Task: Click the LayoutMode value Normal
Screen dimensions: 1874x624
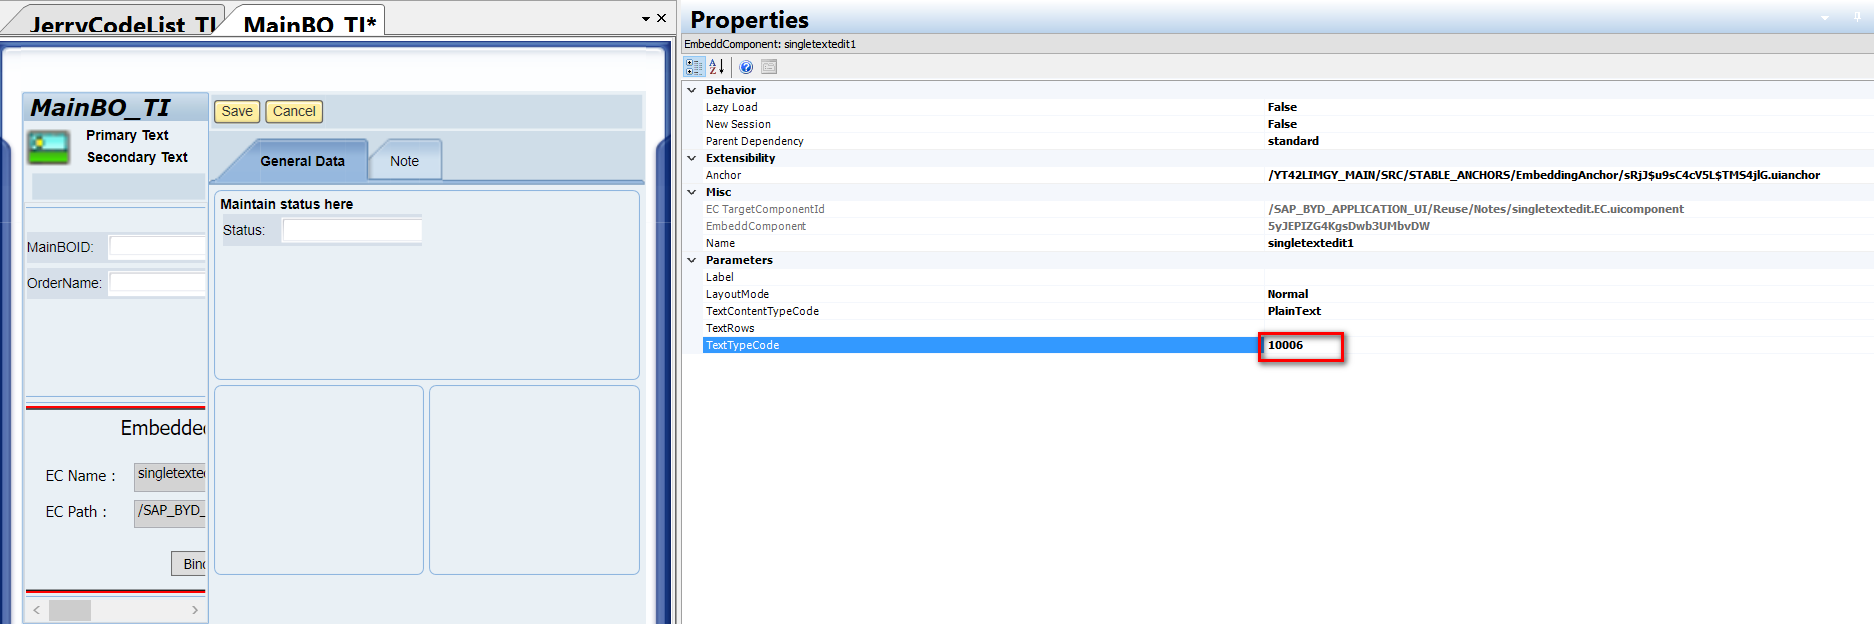Action: 1287,294
